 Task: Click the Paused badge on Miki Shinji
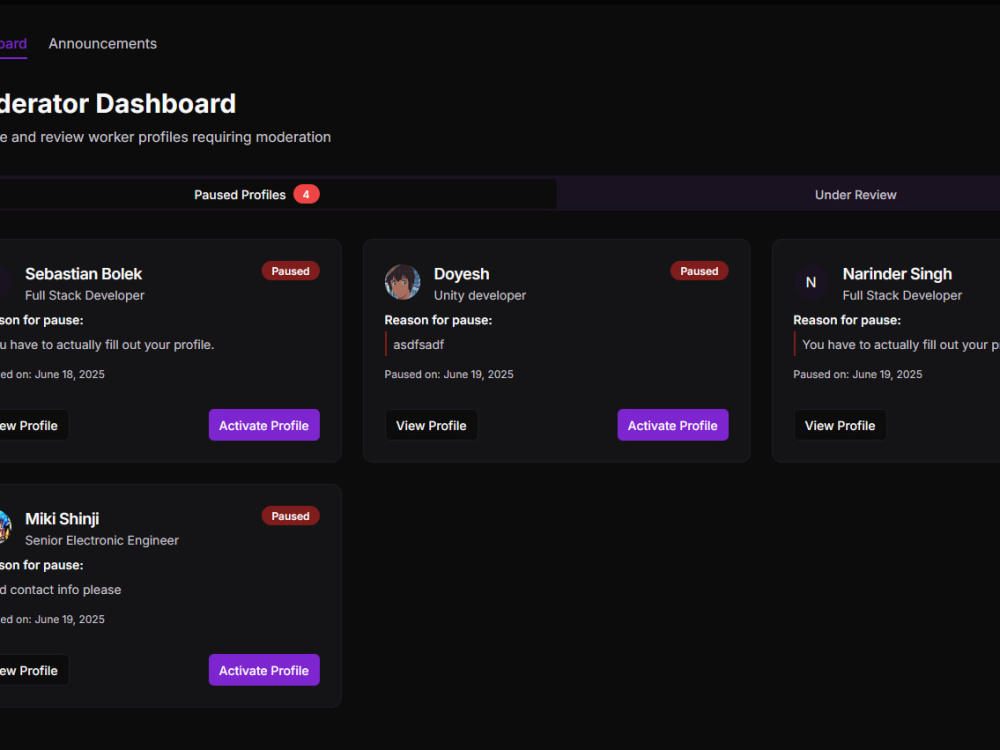pos(290,516)
